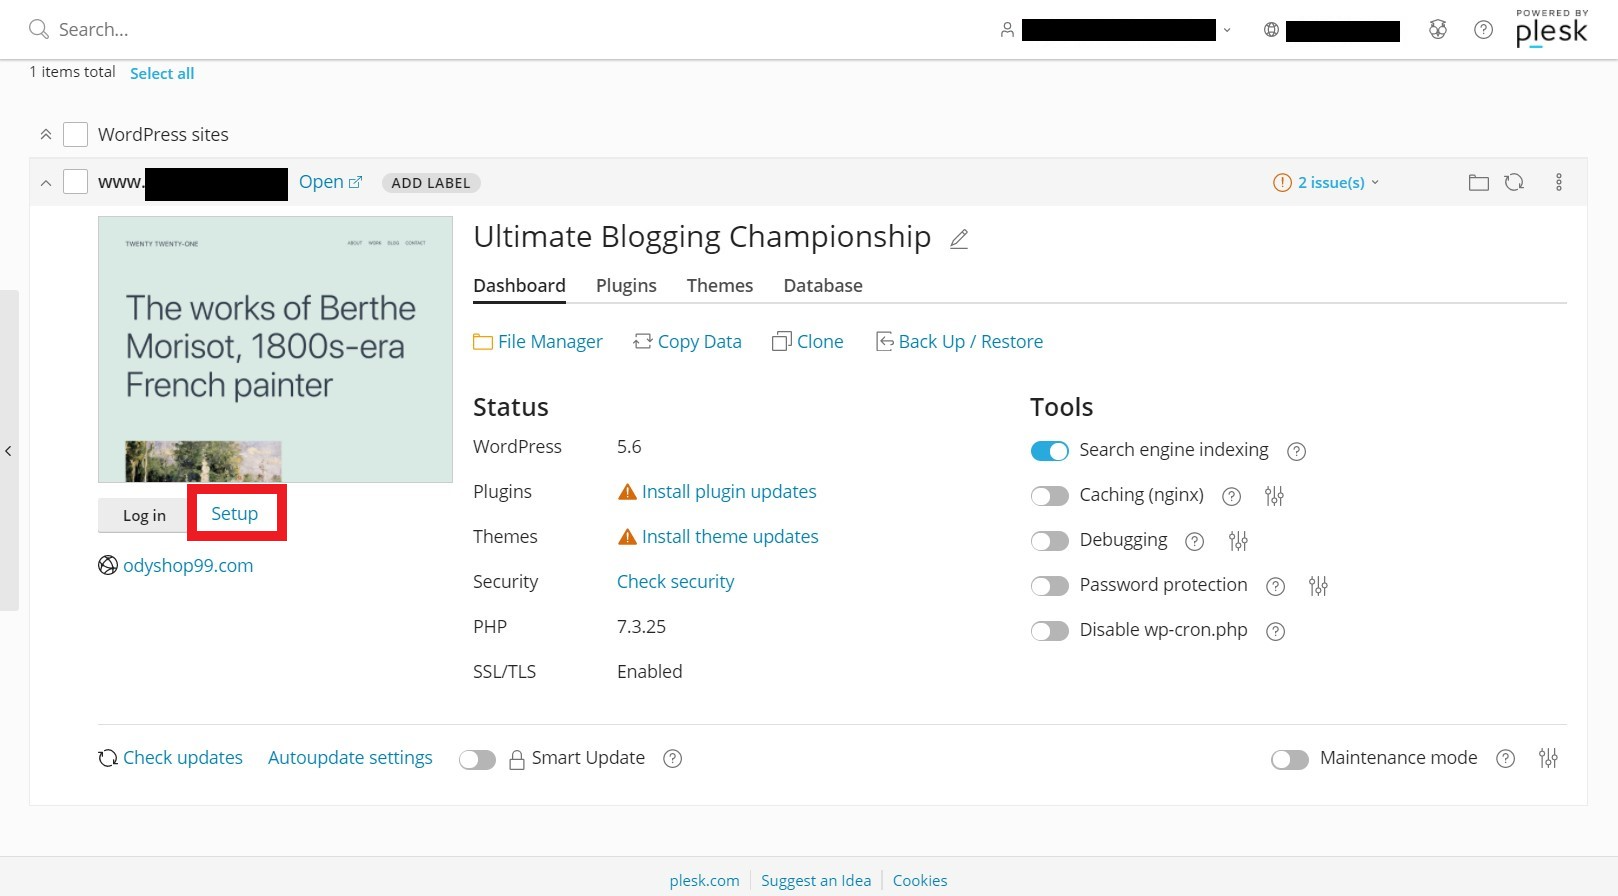Expand the left sidebar arrow
1618x896 pixels.
coord(8,451)
